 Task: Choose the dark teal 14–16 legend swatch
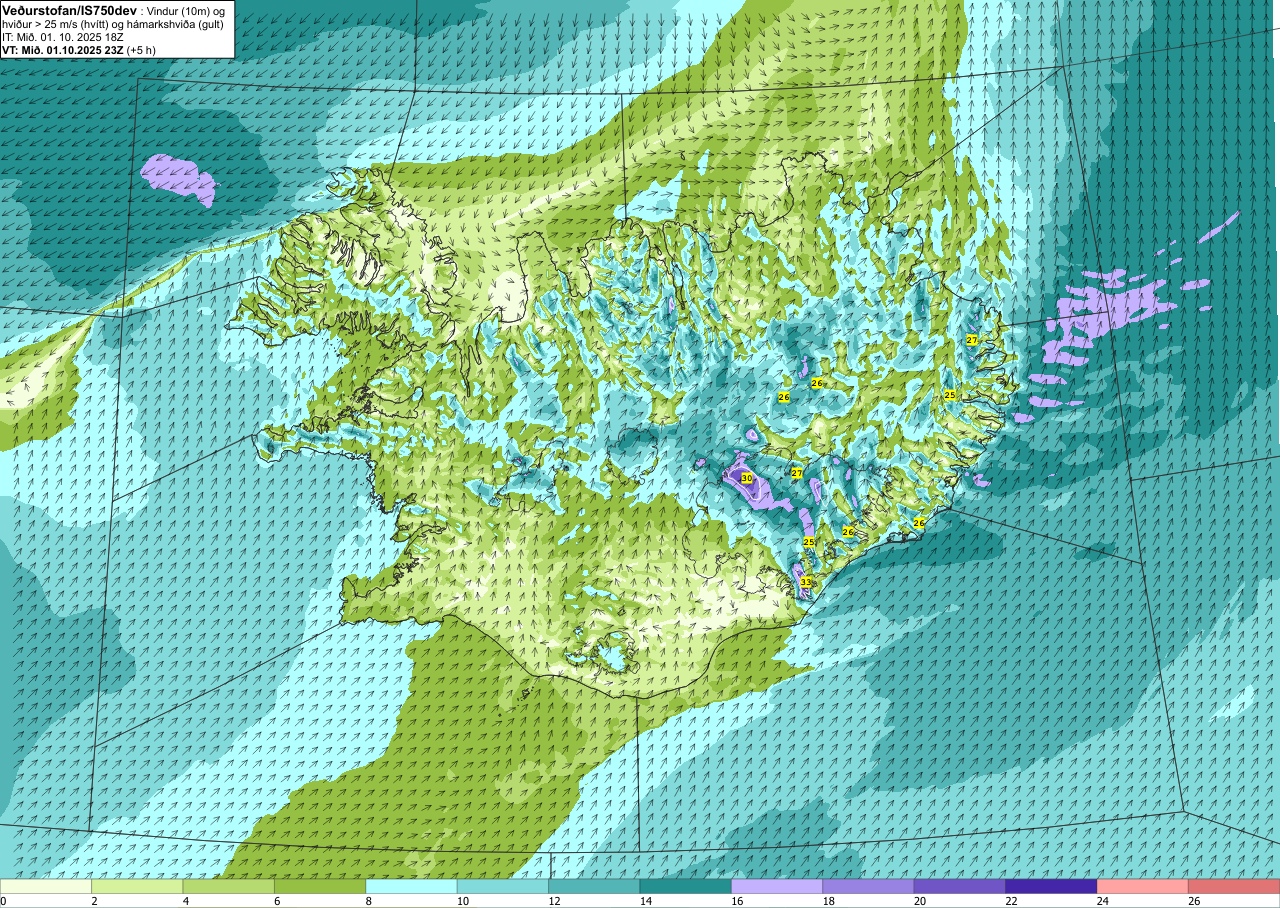click(x=686, y=887)
